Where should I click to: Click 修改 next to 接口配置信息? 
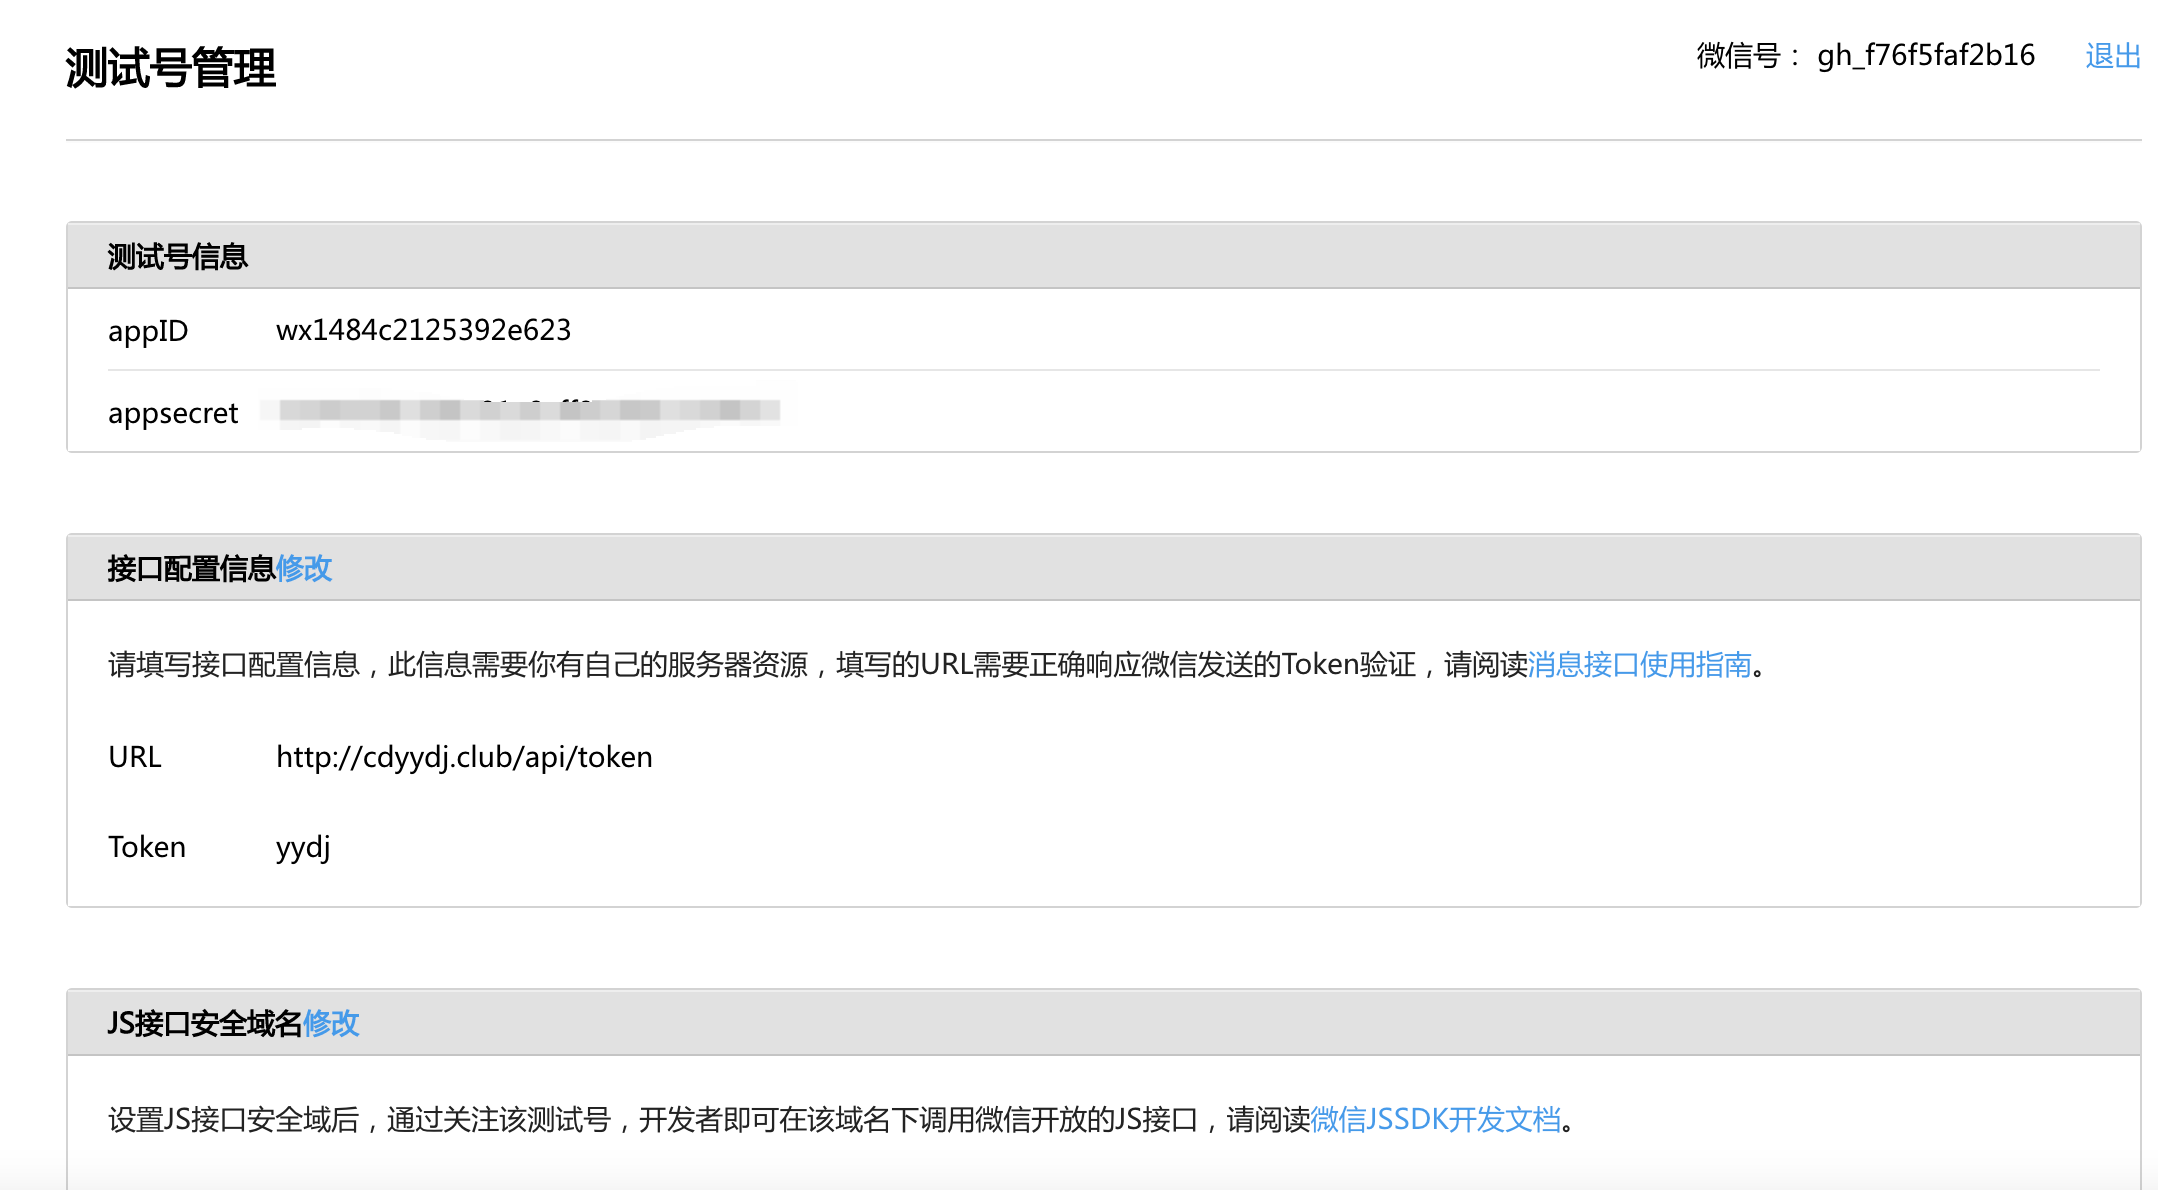coord(304,568)
